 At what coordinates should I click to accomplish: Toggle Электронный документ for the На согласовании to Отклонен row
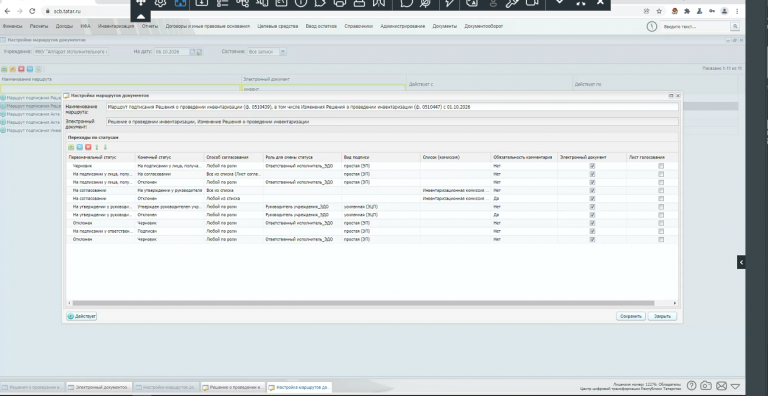(x=592, y=198)
